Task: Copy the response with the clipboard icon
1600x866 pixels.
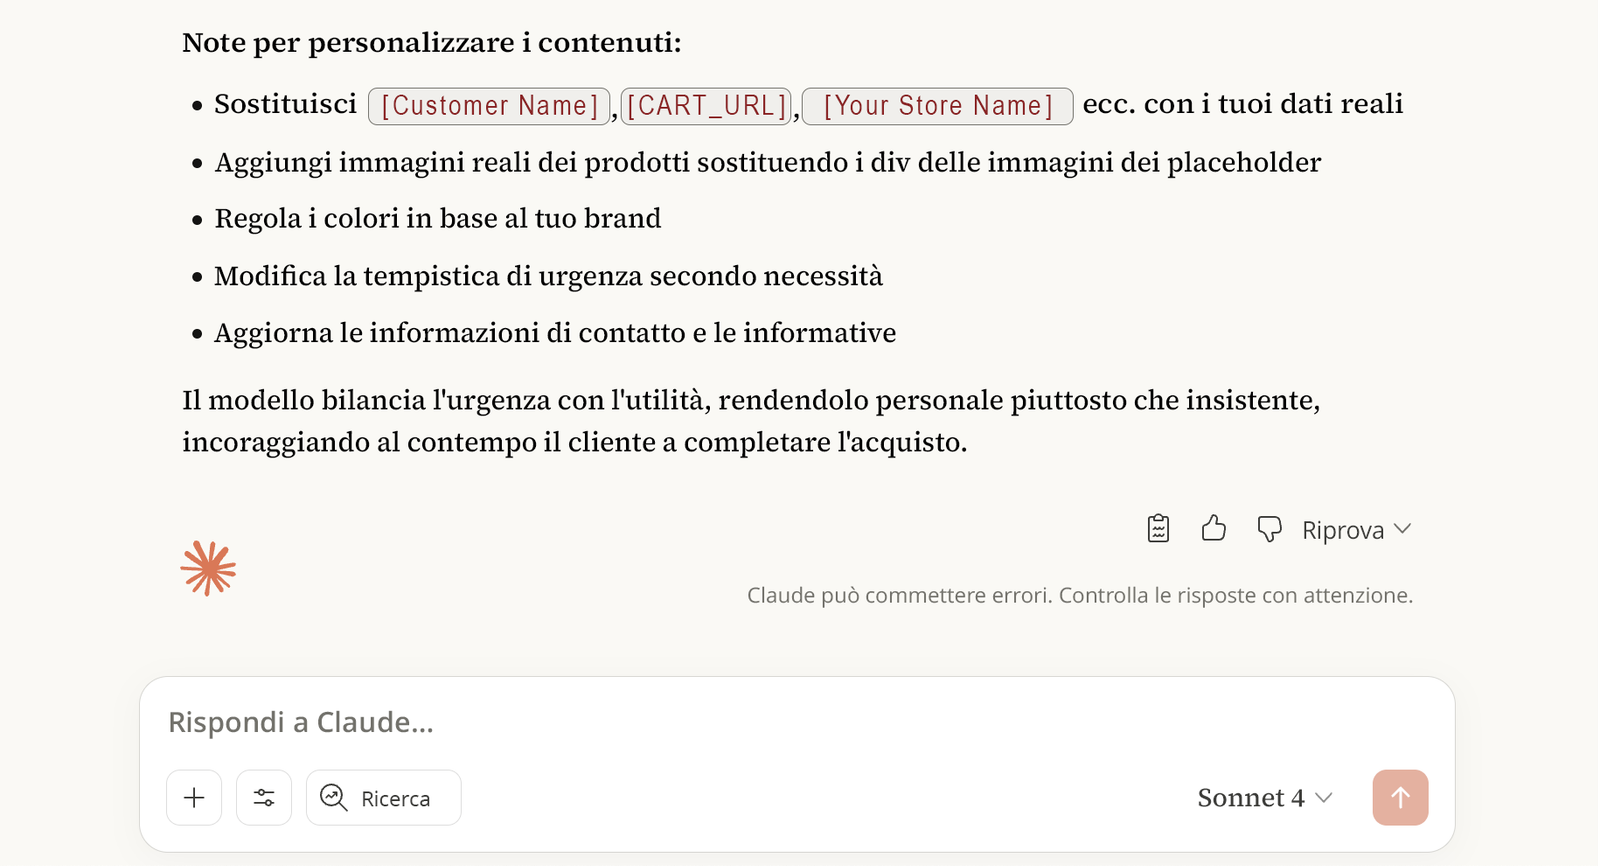Action: [x=1158, y=528]
